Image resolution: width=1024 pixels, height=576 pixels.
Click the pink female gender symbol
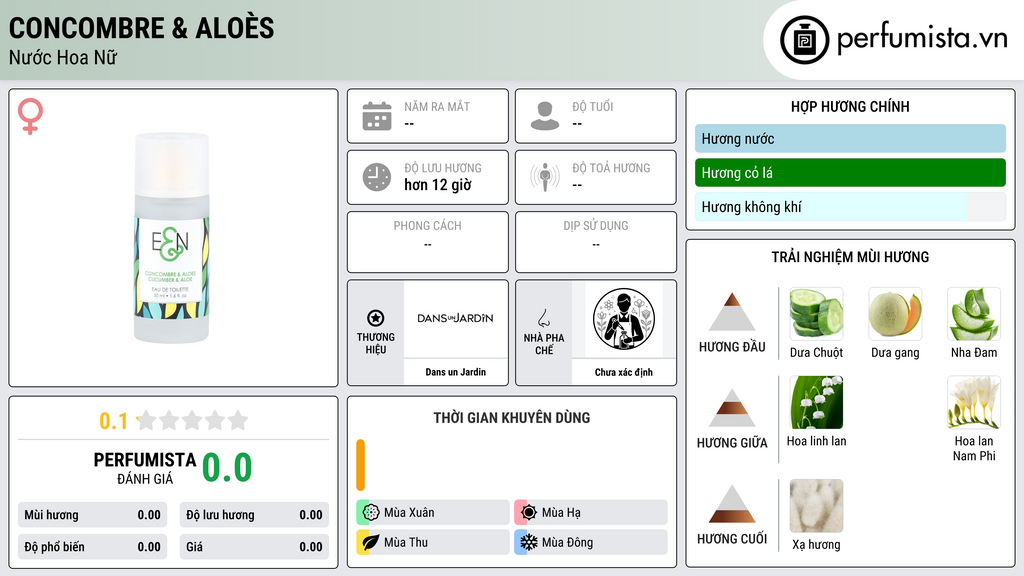pyautogui.click(x=30, y=116)
